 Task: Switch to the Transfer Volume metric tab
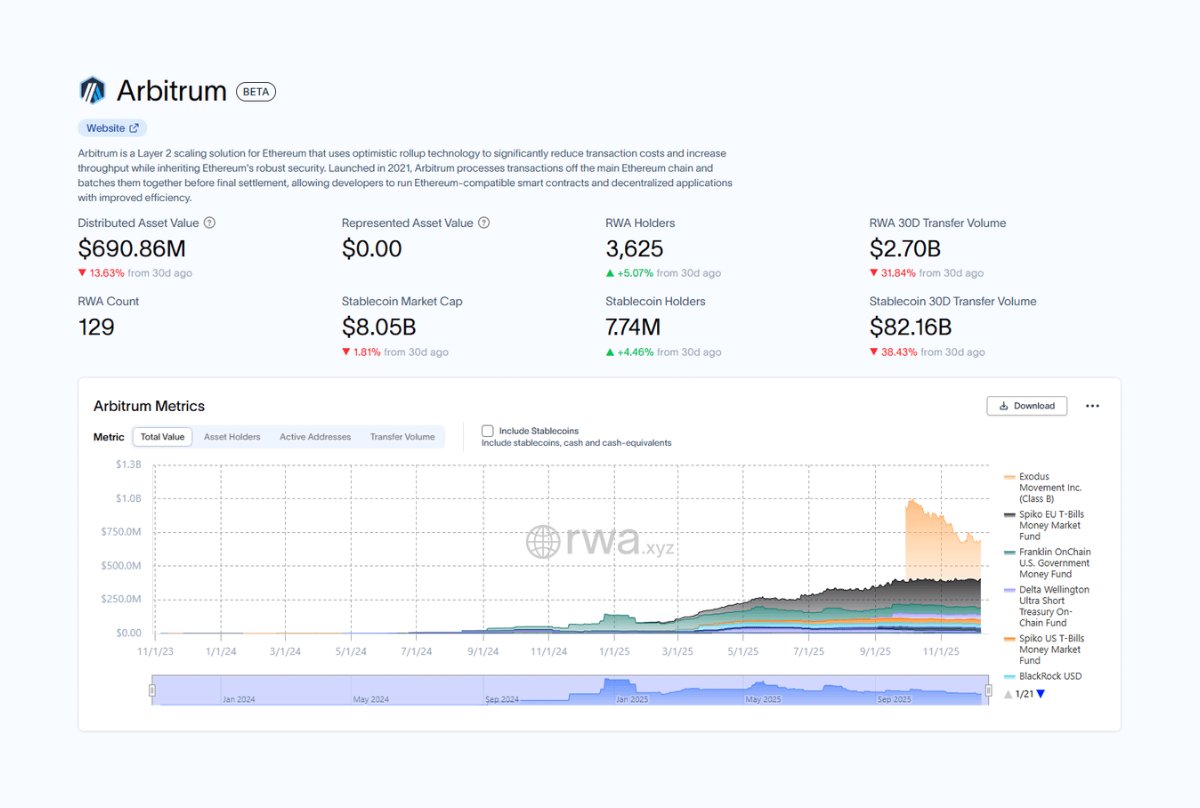(x=402, y=437)
